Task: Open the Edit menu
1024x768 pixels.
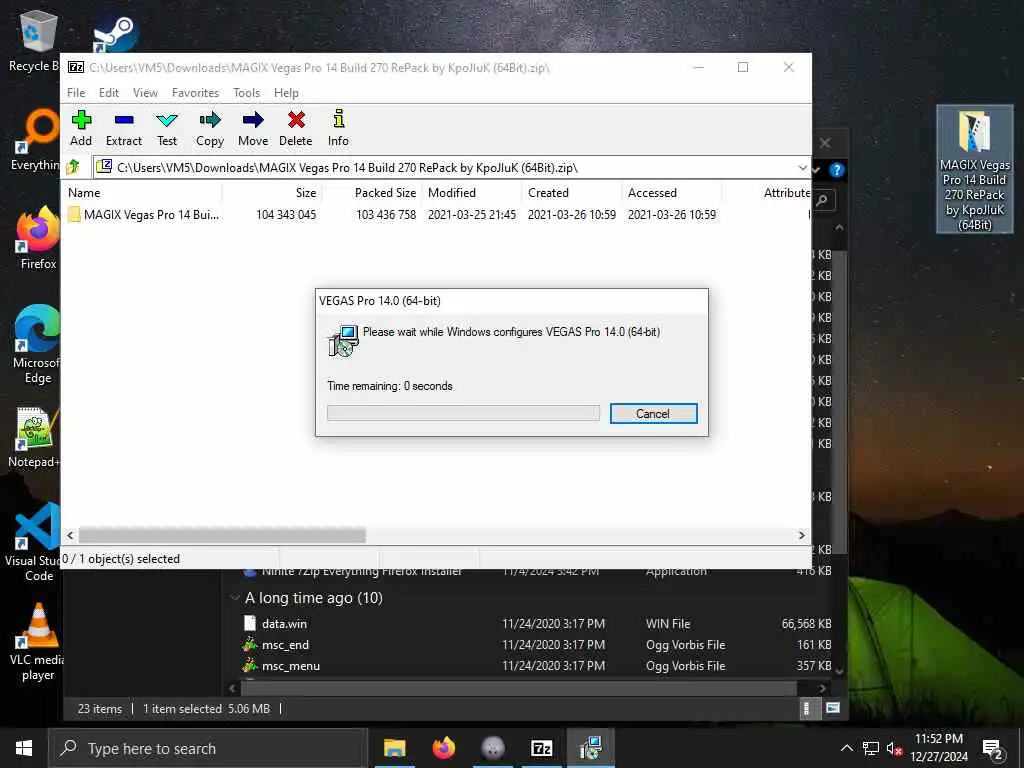Action: point(108,93)
